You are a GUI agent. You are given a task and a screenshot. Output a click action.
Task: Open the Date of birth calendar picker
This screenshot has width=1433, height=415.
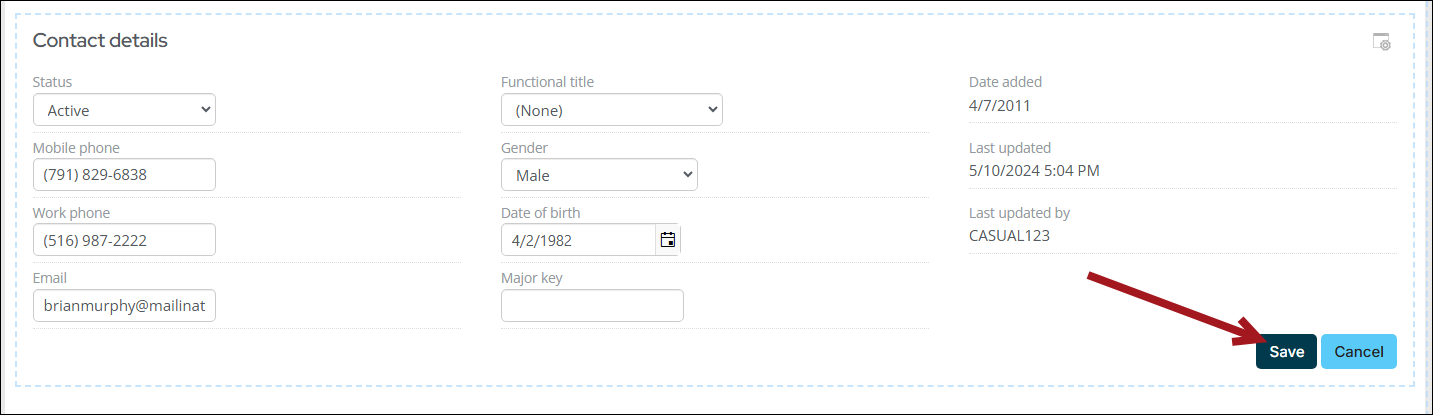pyautogui.click(x=668, y=240)
